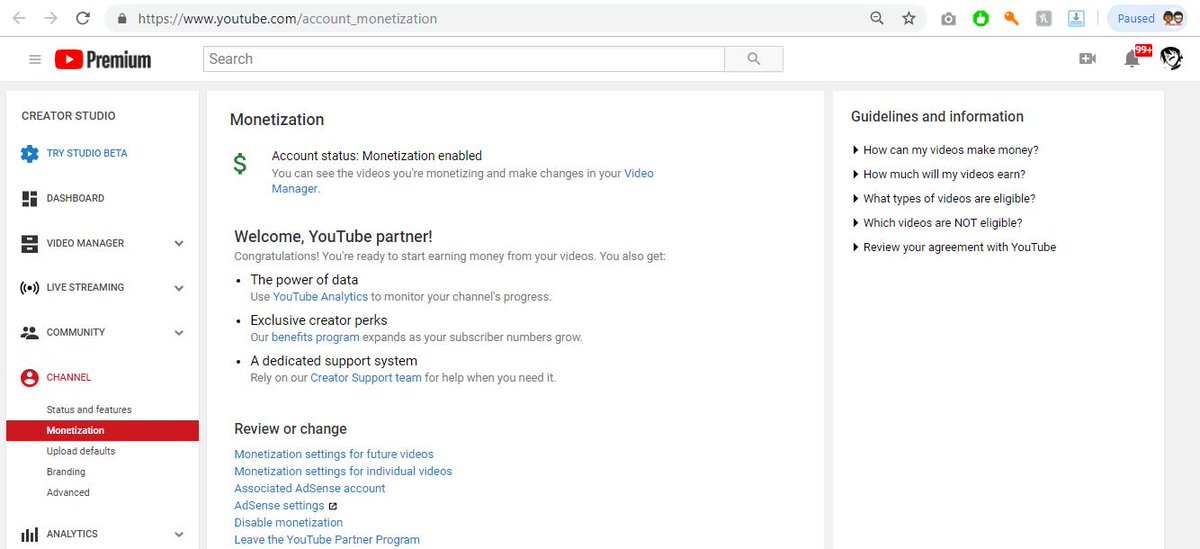This screenshot has width=1200, height=549.
Task: Open the Video Manager link
Action: [x=463, y=181]
